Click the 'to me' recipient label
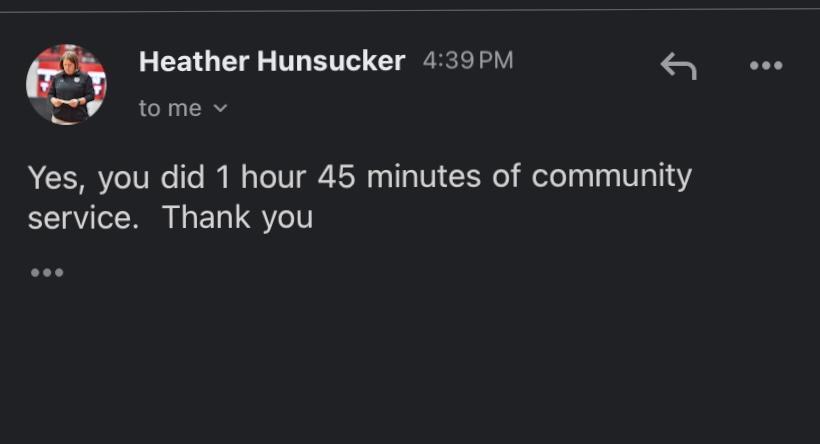820x444 pixels. (170, 109)
